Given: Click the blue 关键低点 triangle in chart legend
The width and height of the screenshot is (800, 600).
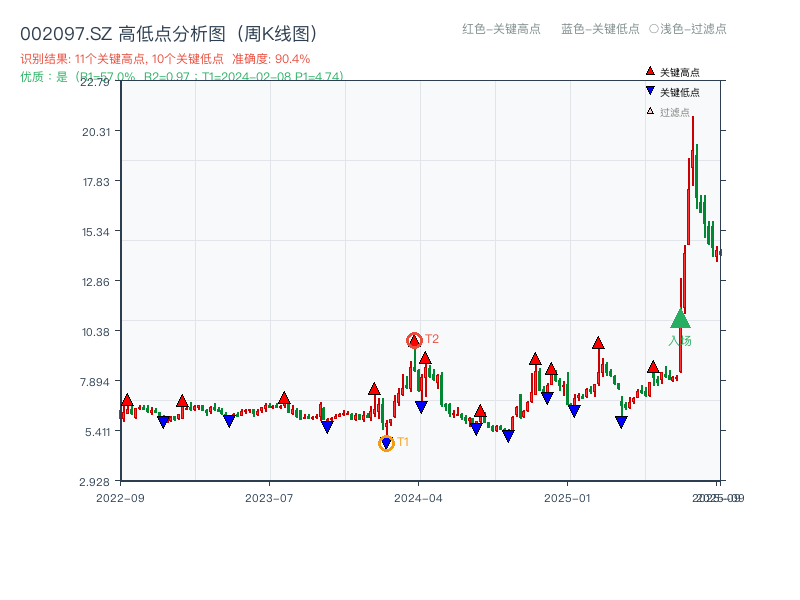Looking at the screenshot, I should click(x=650, y=91).
